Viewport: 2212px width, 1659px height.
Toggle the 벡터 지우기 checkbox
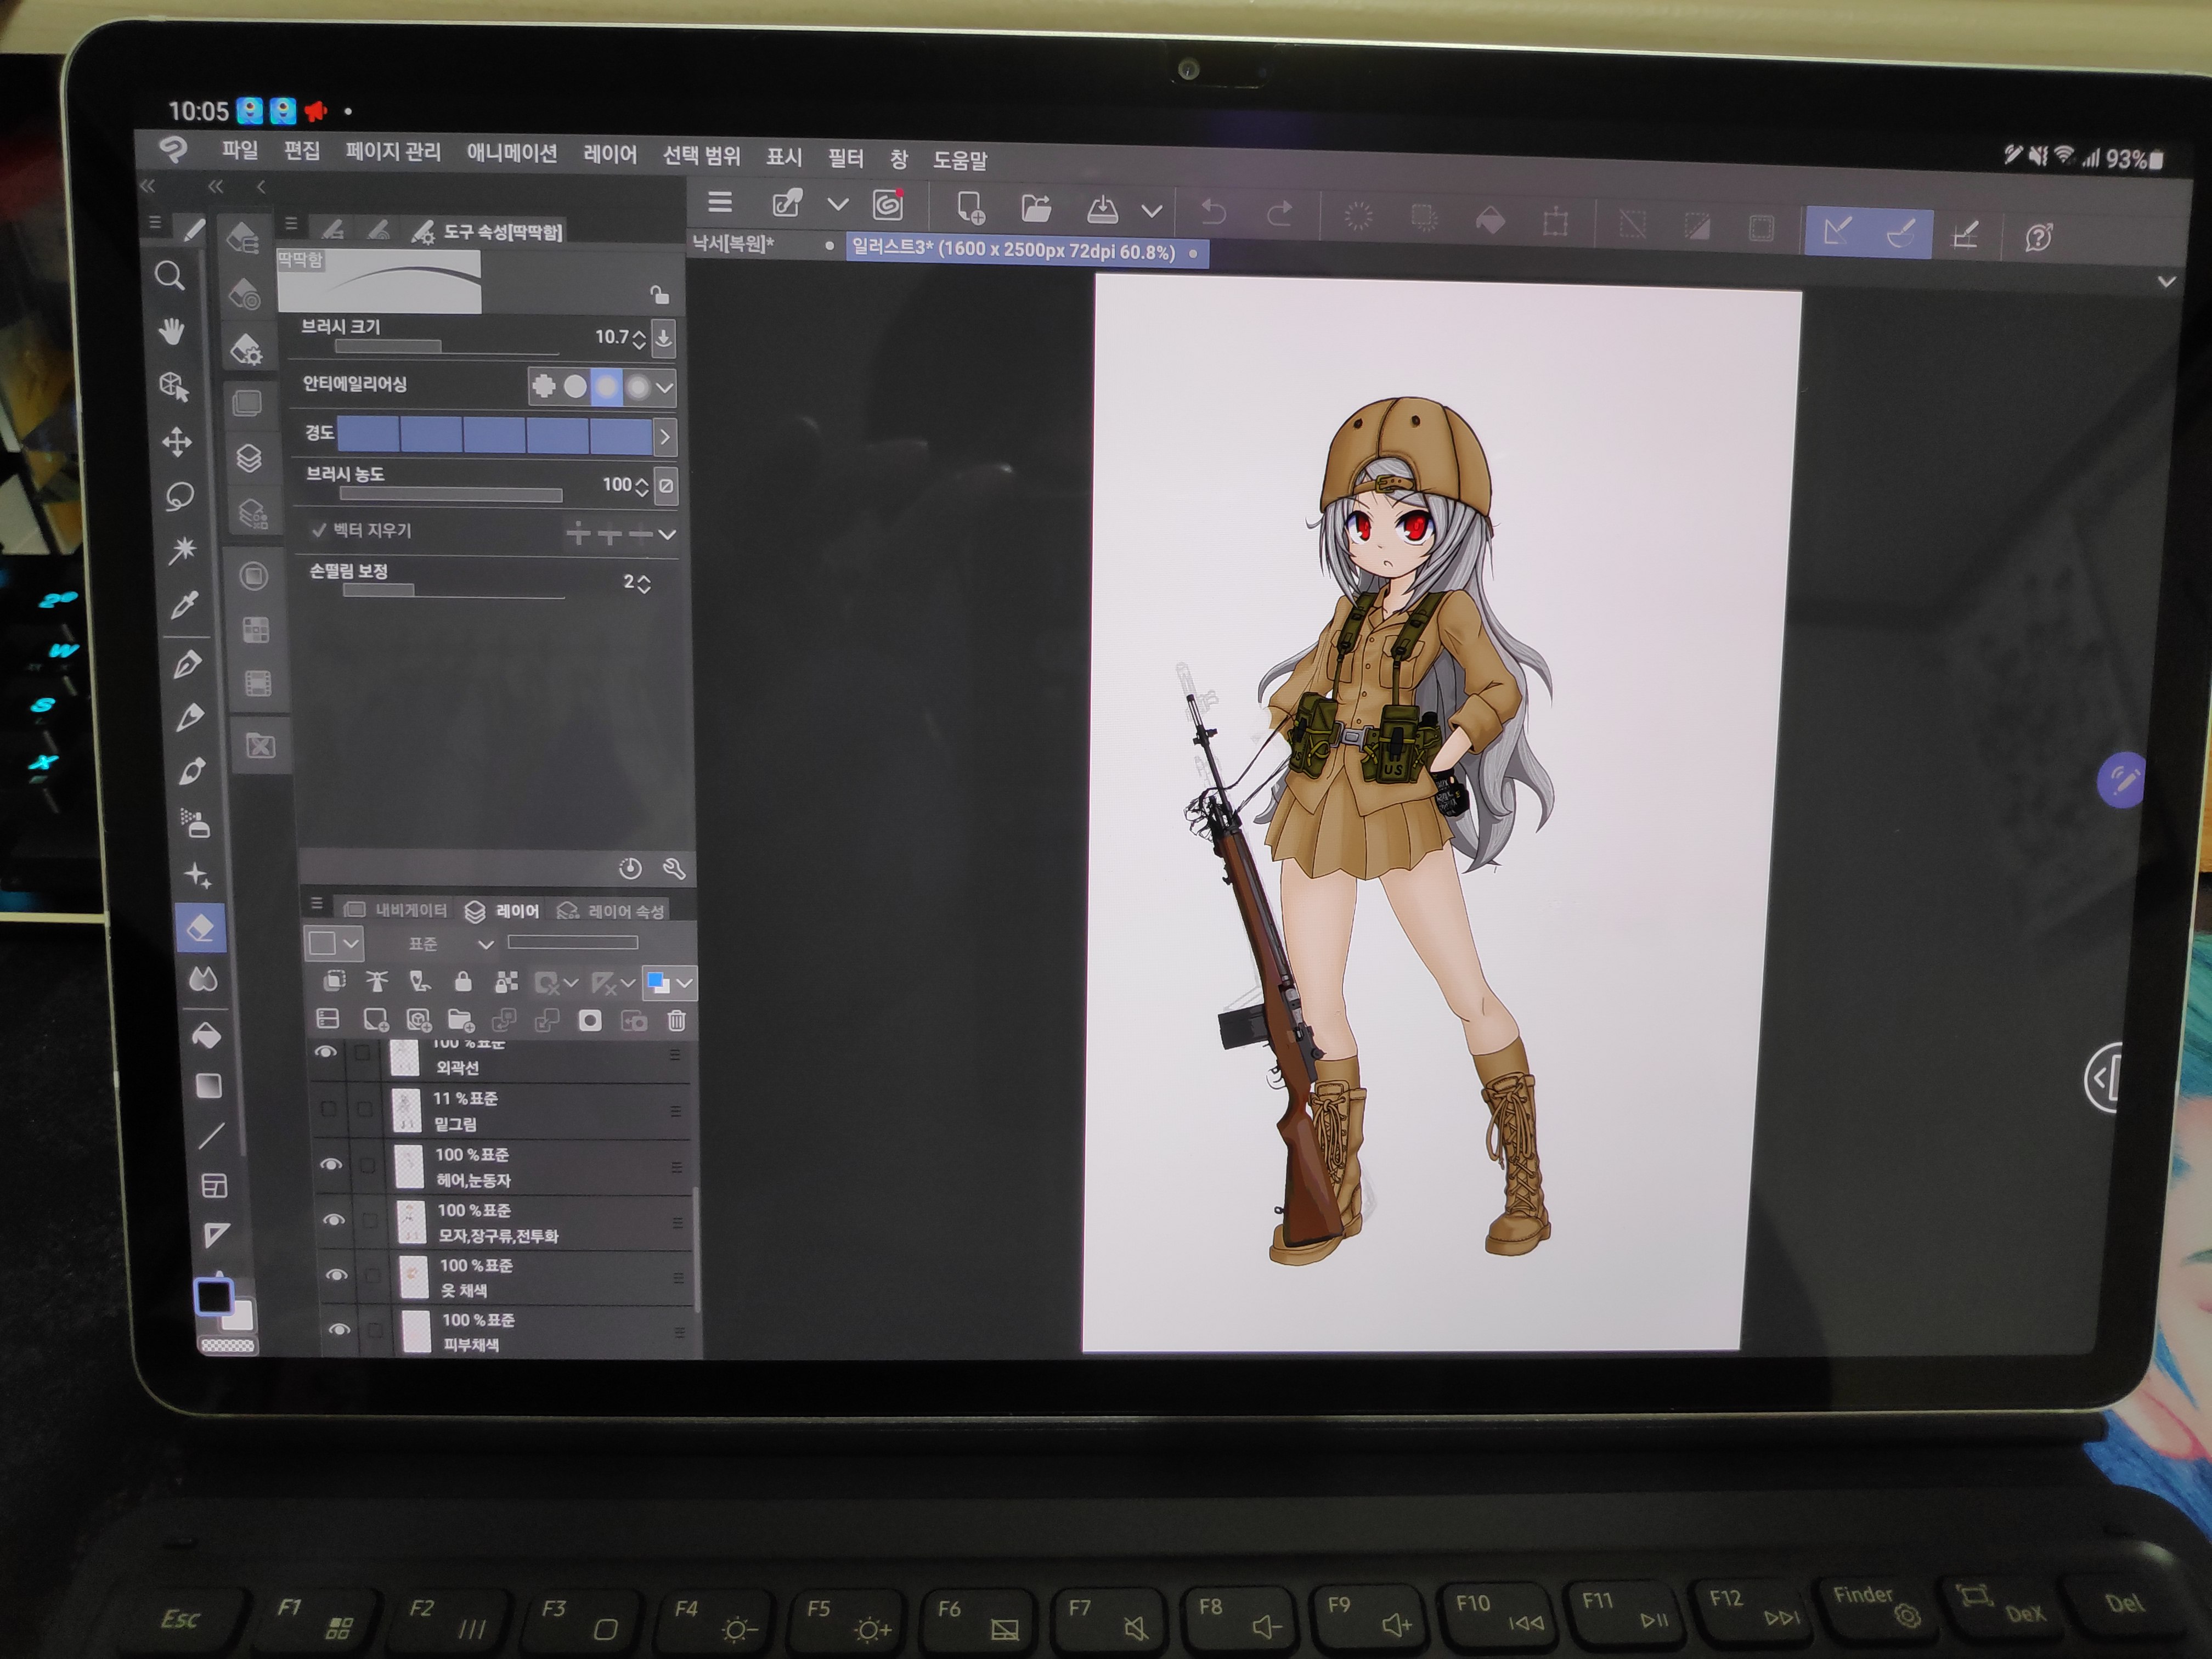pyautogui.click(x=319, y=530)
